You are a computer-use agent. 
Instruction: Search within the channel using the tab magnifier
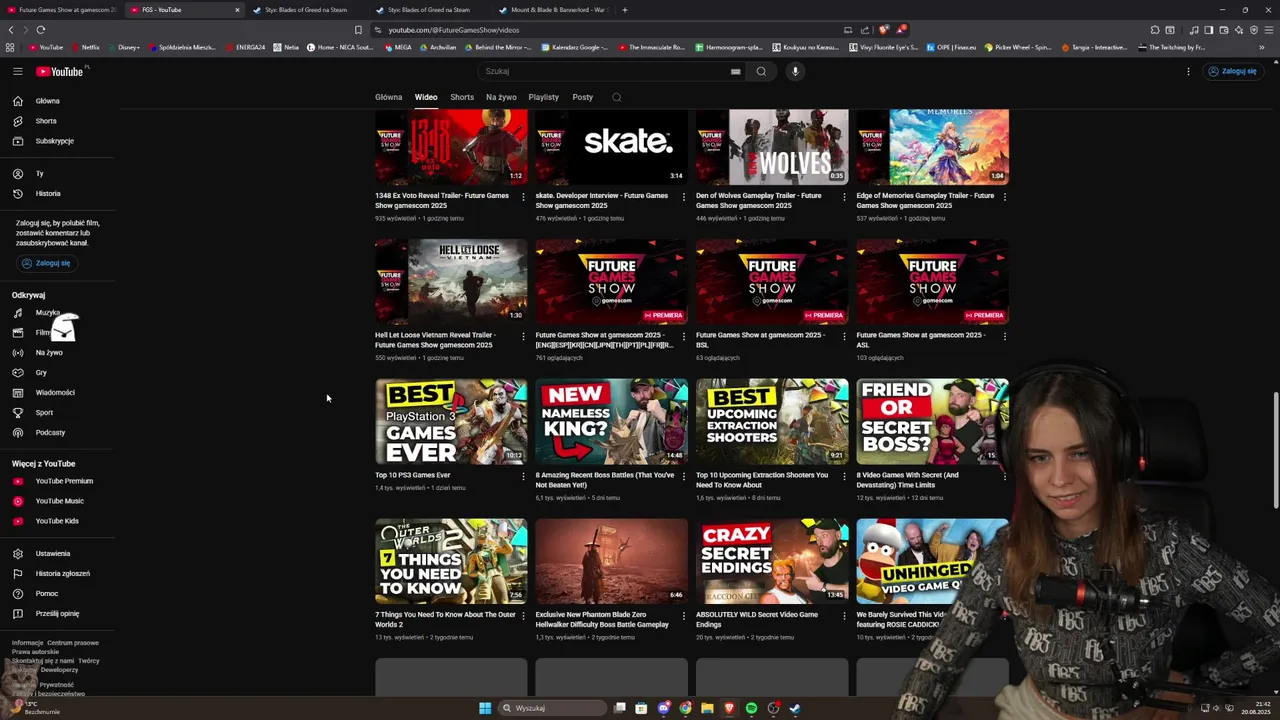pos(616,97)
